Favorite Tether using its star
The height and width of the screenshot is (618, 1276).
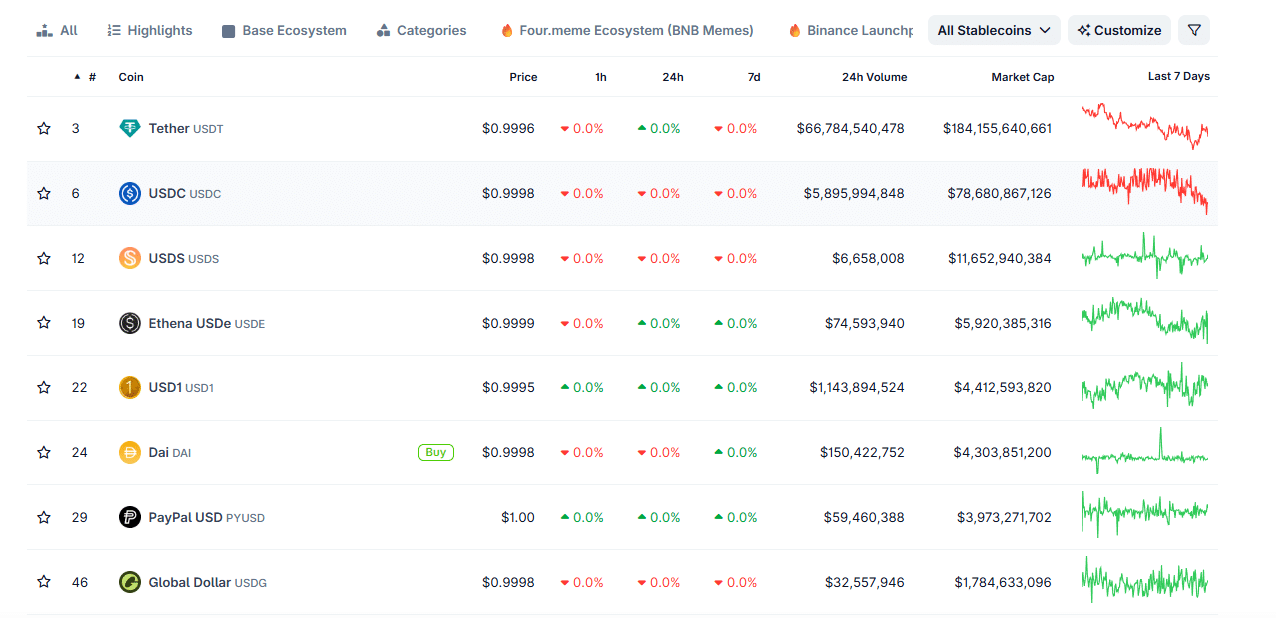(43, 128)
